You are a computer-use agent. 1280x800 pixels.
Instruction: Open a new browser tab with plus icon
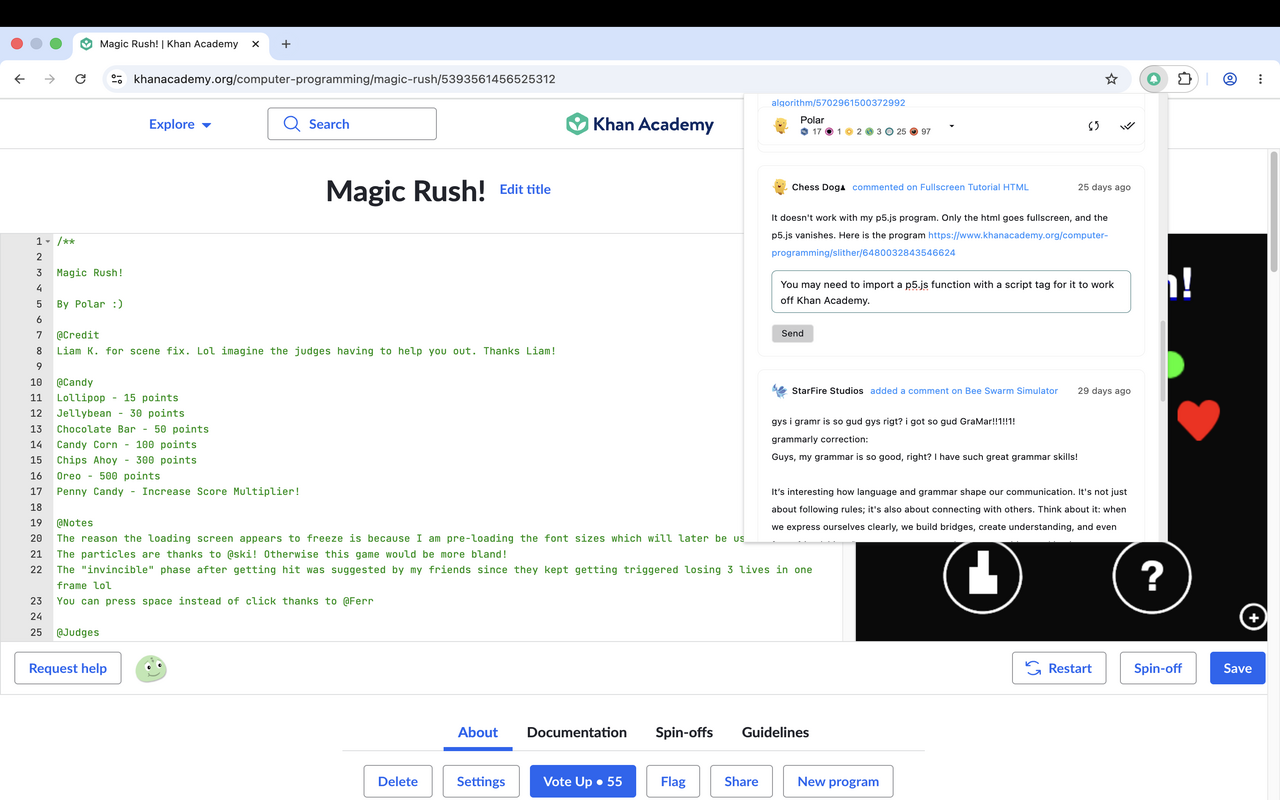tap(286, 44)
